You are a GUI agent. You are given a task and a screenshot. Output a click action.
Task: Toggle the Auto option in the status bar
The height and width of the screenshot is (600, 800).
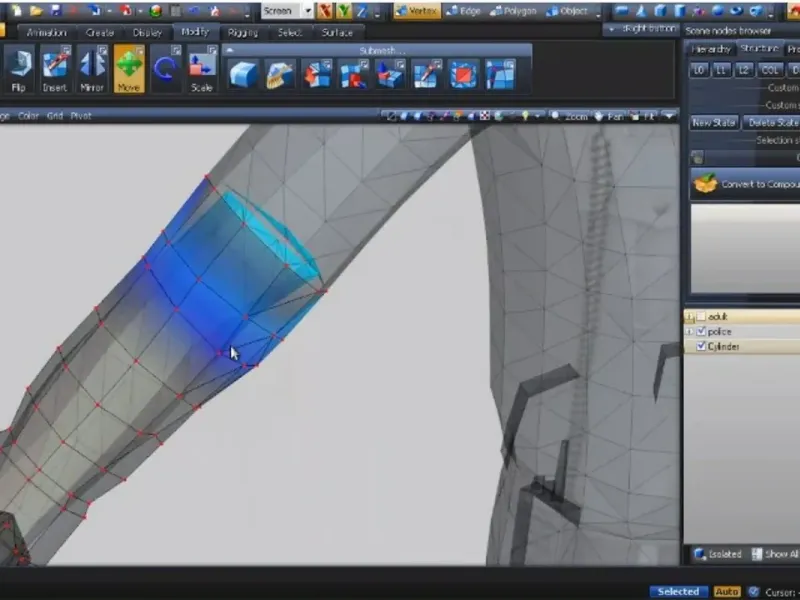(727, 591)
